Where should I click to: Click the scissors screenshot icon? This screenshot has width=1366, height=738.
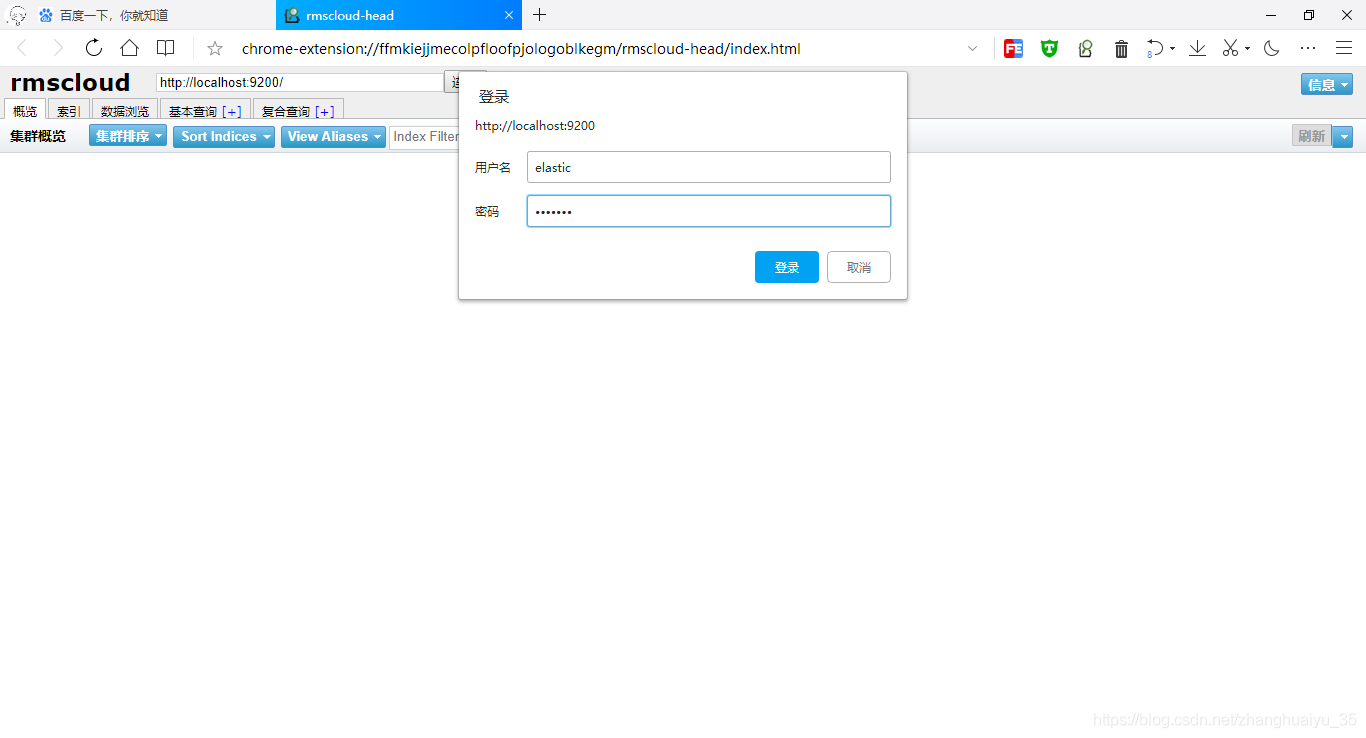coord(1231,48)
